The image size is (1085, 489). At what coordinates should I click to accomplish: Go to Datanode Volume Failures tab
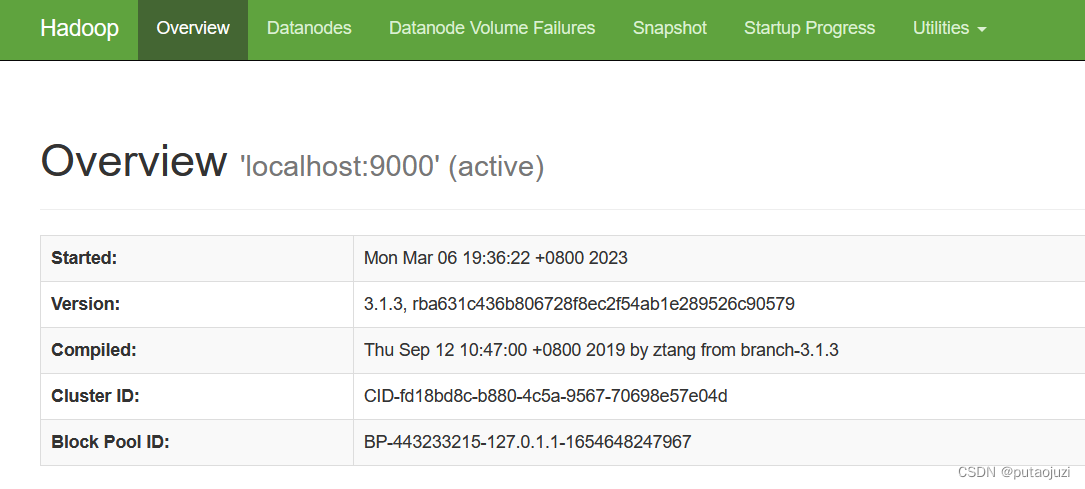click(492, 28)
